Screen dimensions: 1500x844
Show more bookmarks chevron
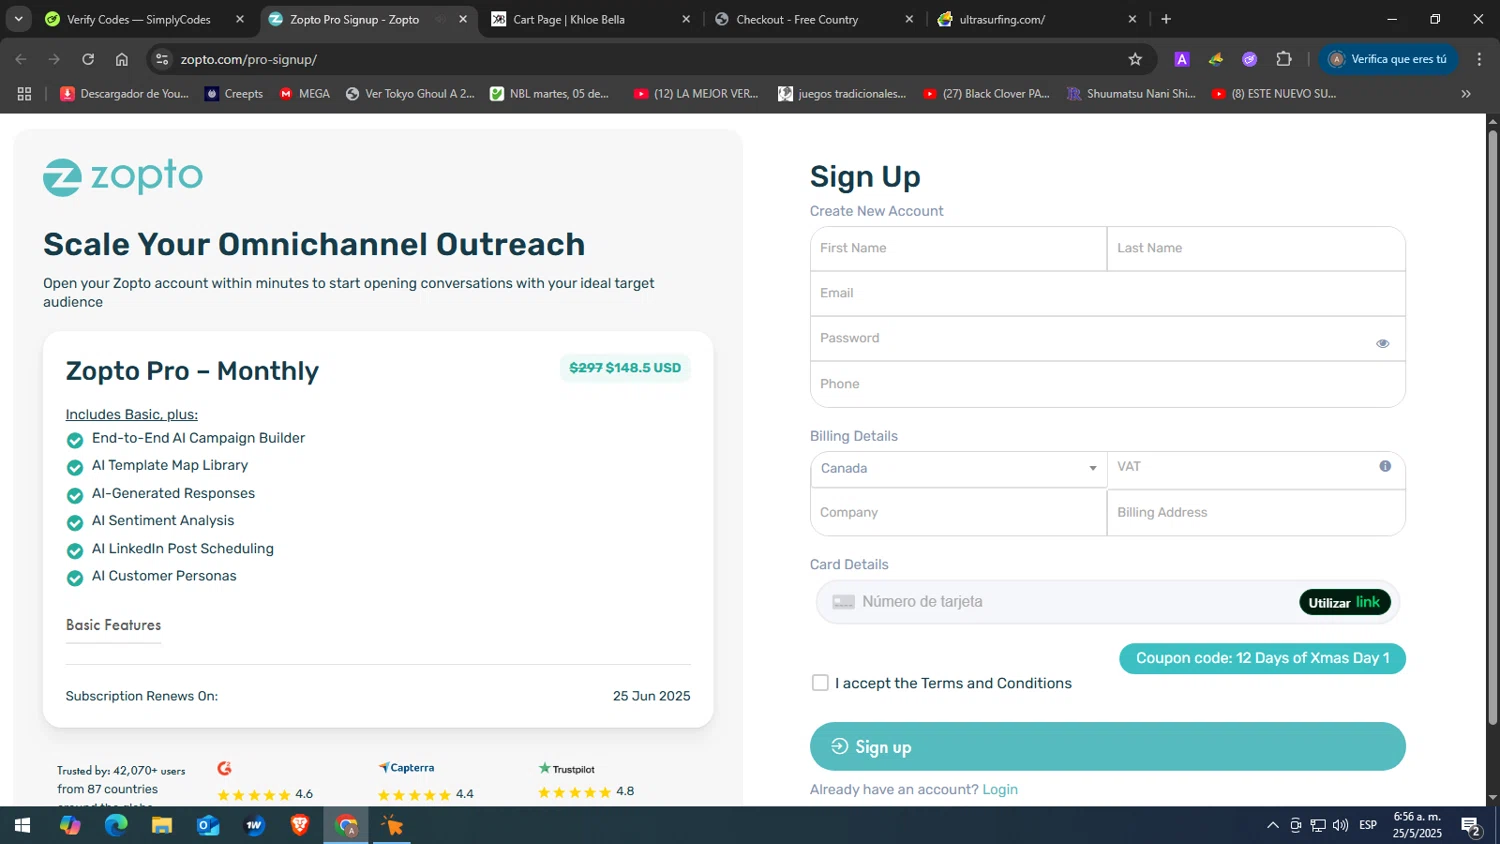tap(1466, 94)
